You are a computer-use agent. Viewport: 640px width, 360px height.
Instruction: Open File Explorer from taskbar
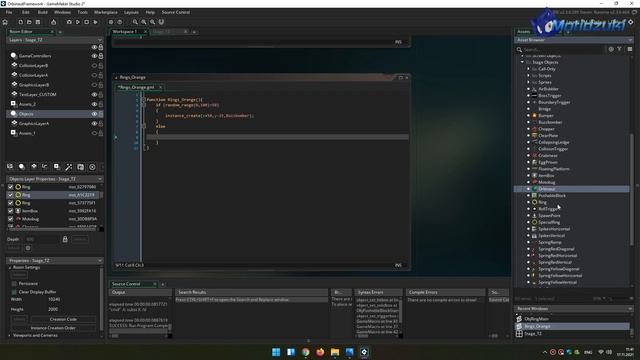point(335,352)
